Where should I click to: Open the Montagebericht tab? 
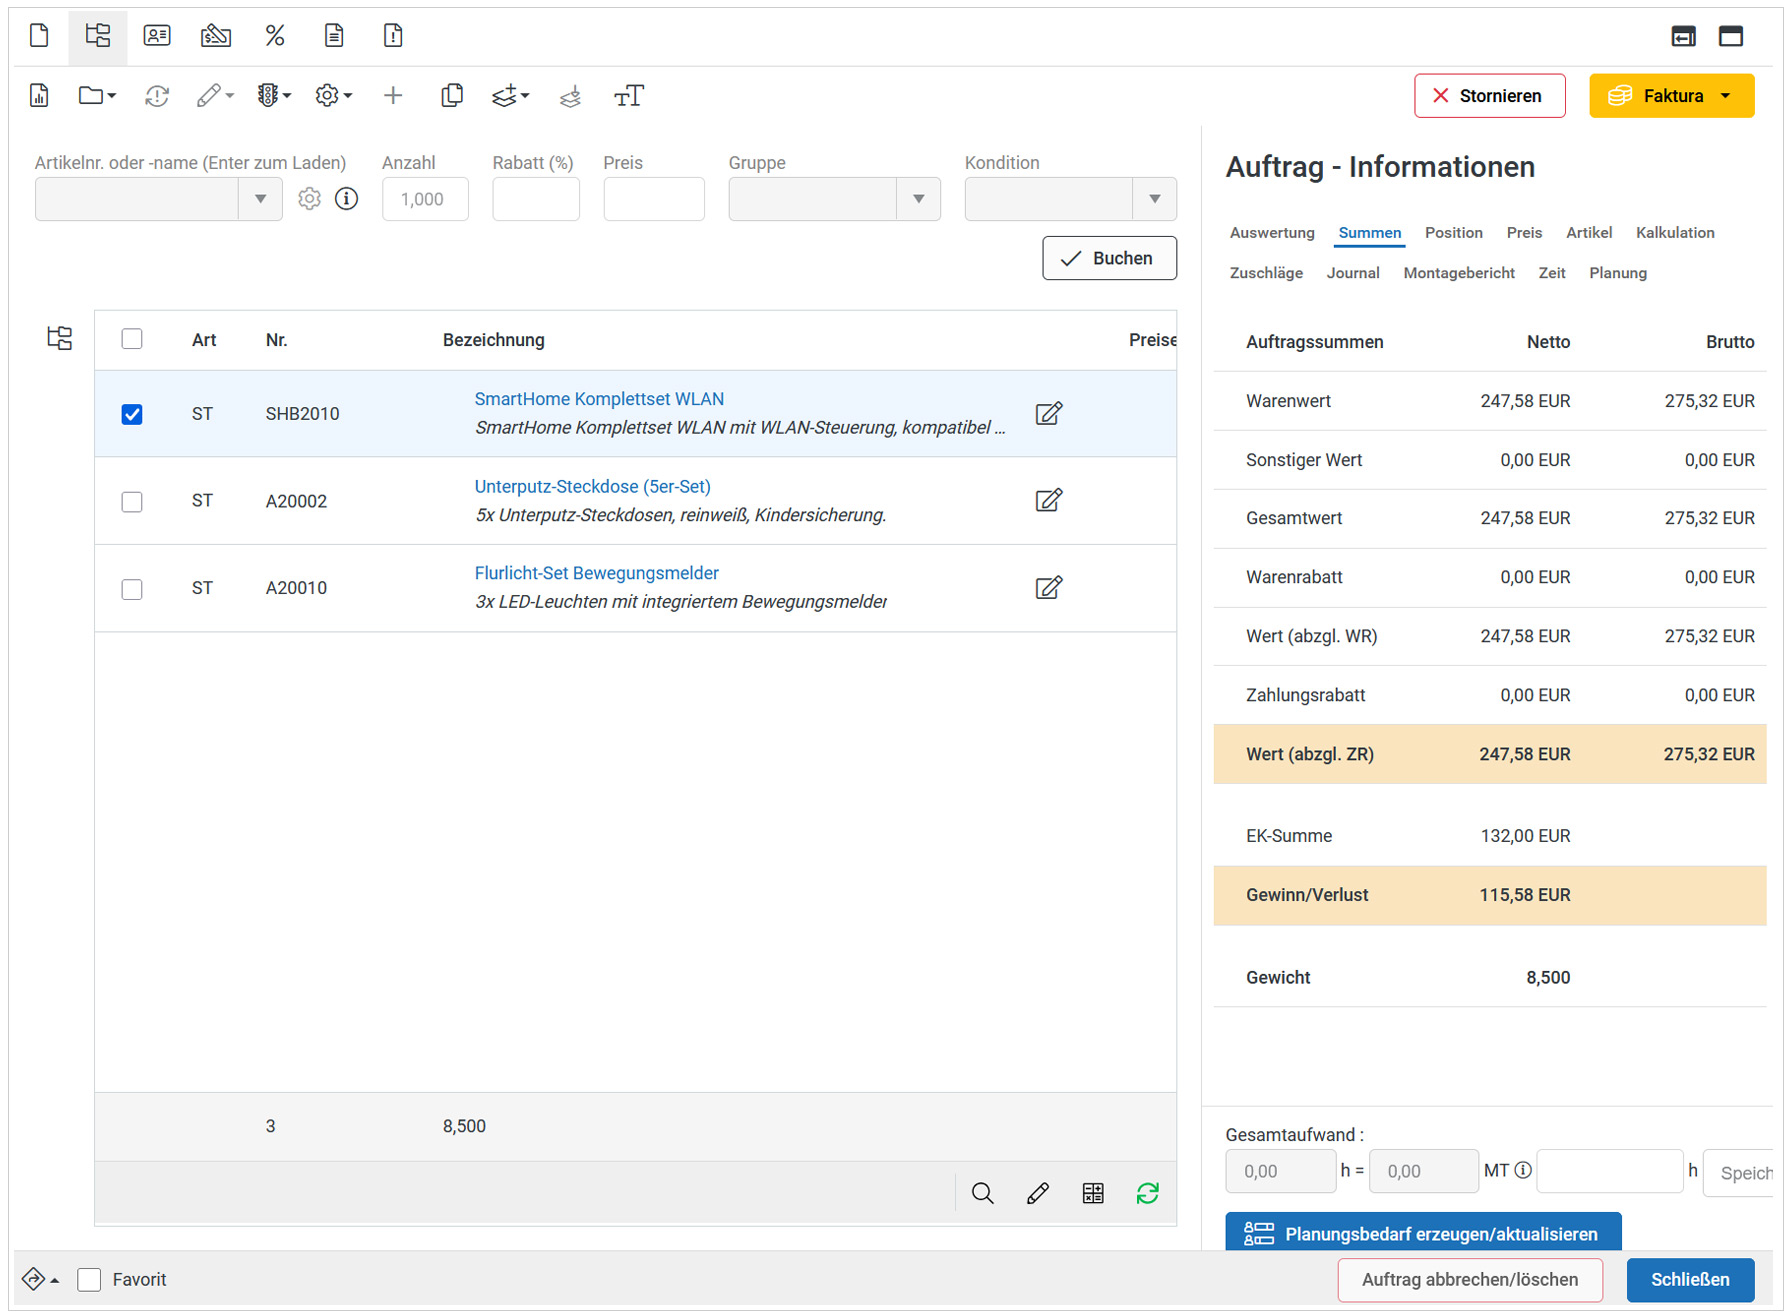click(1458, 273)
